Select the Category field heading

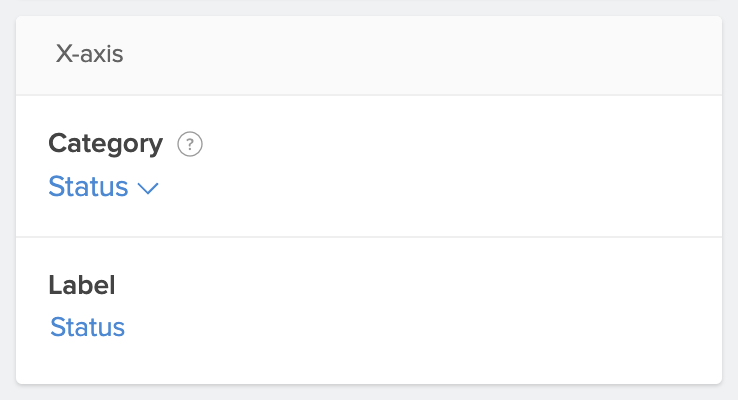(x=105, y=144)
